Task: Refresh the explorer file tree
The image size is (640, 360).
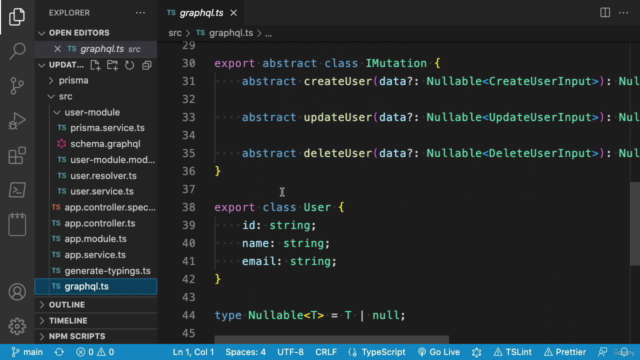Action: (129, 65)
